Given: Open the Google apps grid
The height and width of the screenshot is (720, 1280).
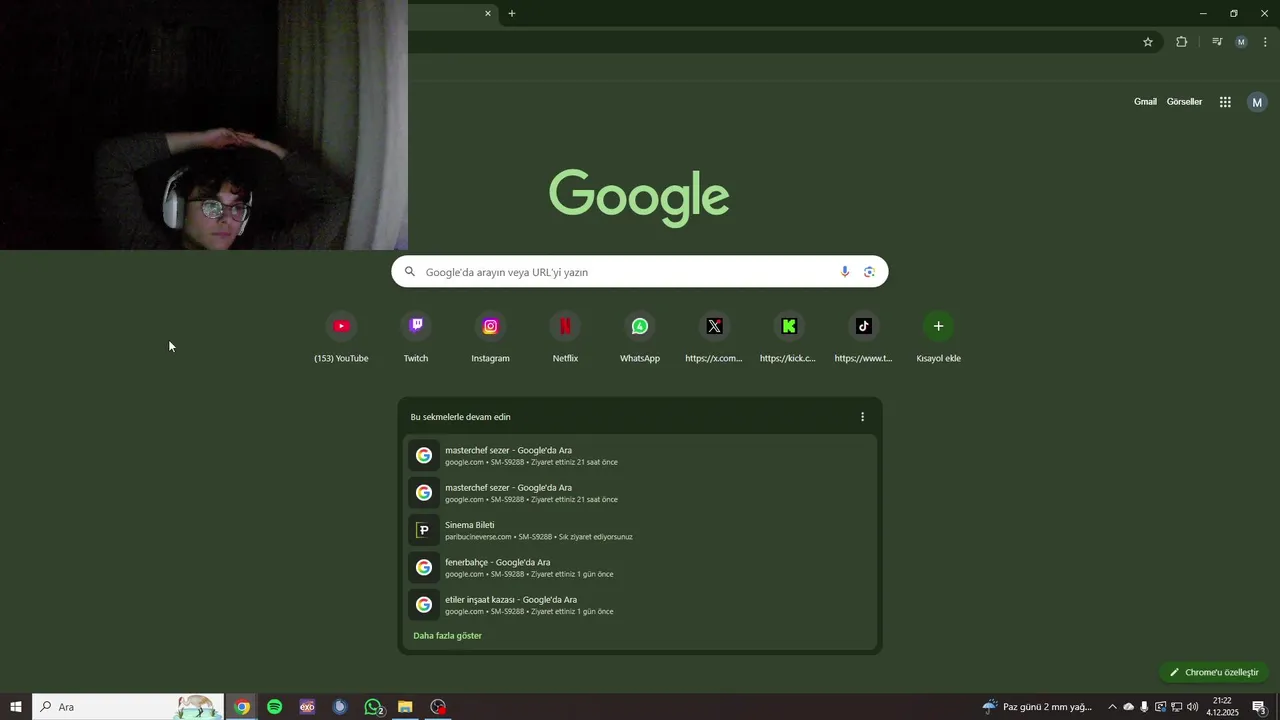Looking at the screenshot, I should [x=1225, y=102].
